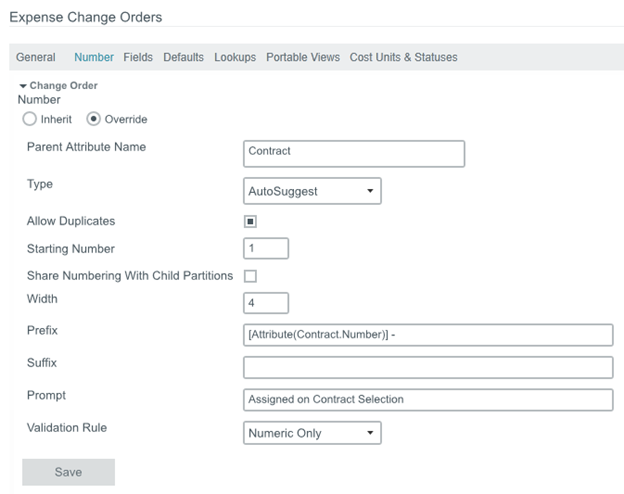Select the Inherit radio option
Screen dimensions: 624x494
(x=30, y=119)
